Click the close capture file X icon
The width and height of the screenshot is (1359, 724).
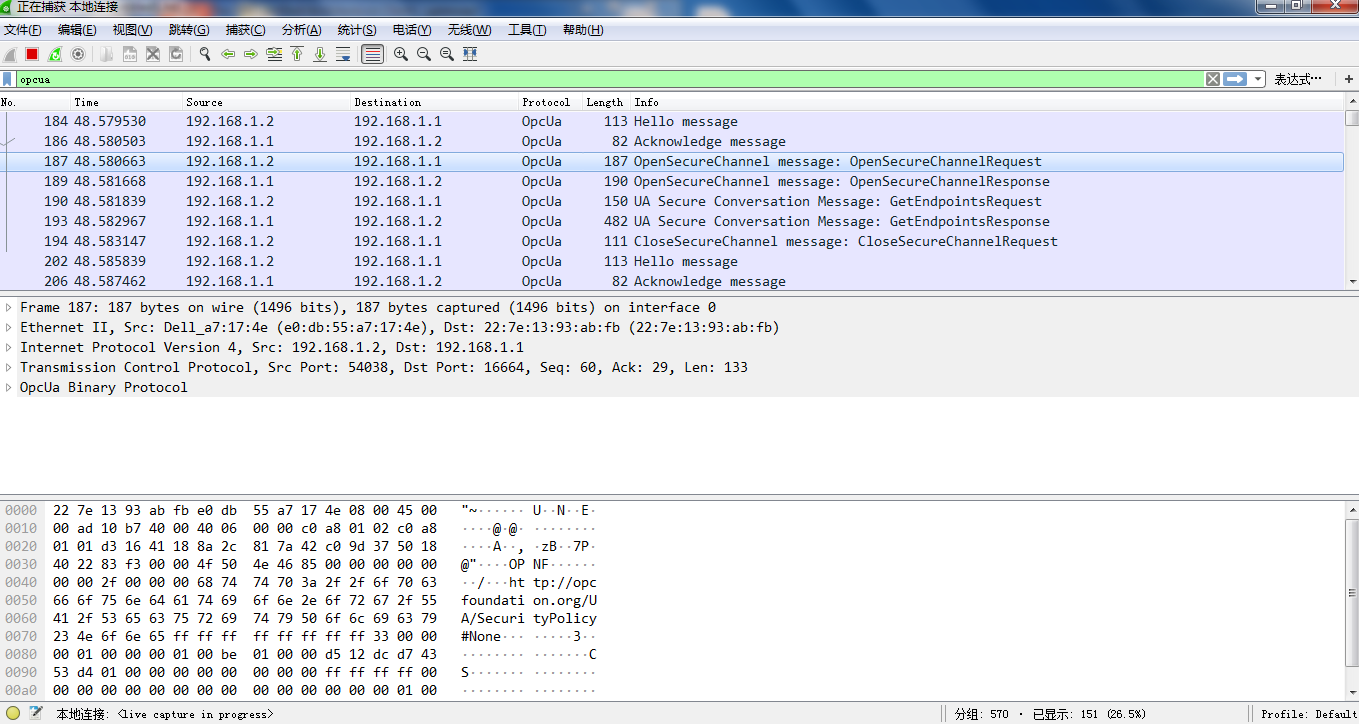coord(153,54)
